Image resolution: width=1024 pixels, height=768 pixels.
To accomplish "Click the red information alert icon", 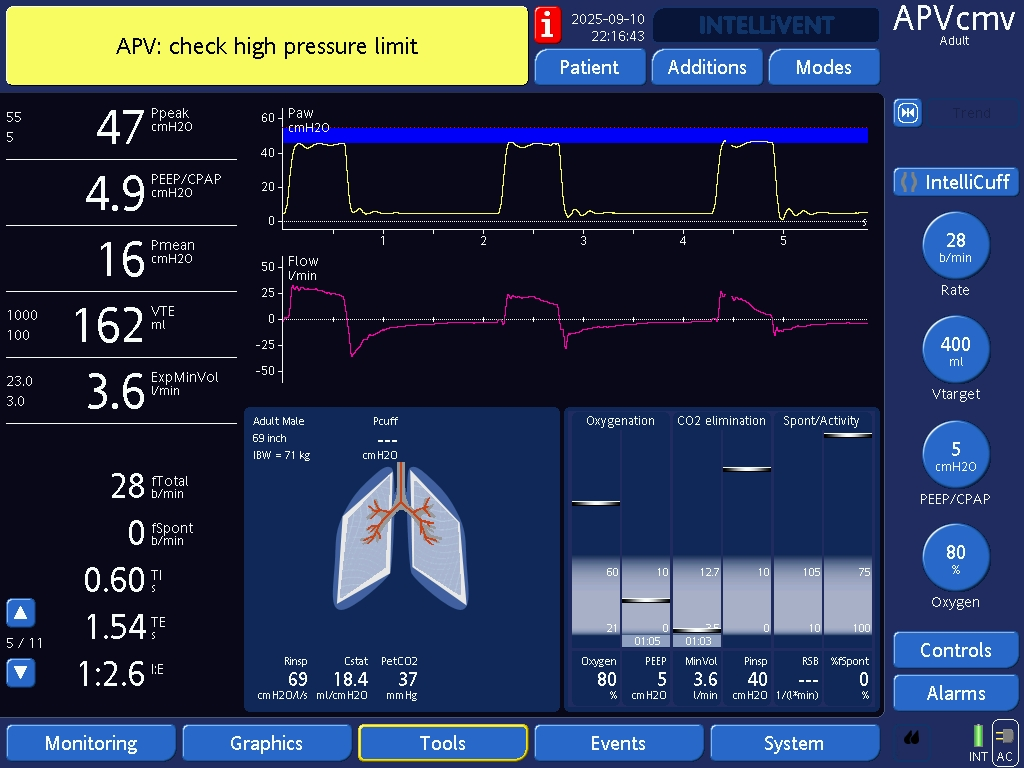I will pyautogui.click(x=547, y=24).
